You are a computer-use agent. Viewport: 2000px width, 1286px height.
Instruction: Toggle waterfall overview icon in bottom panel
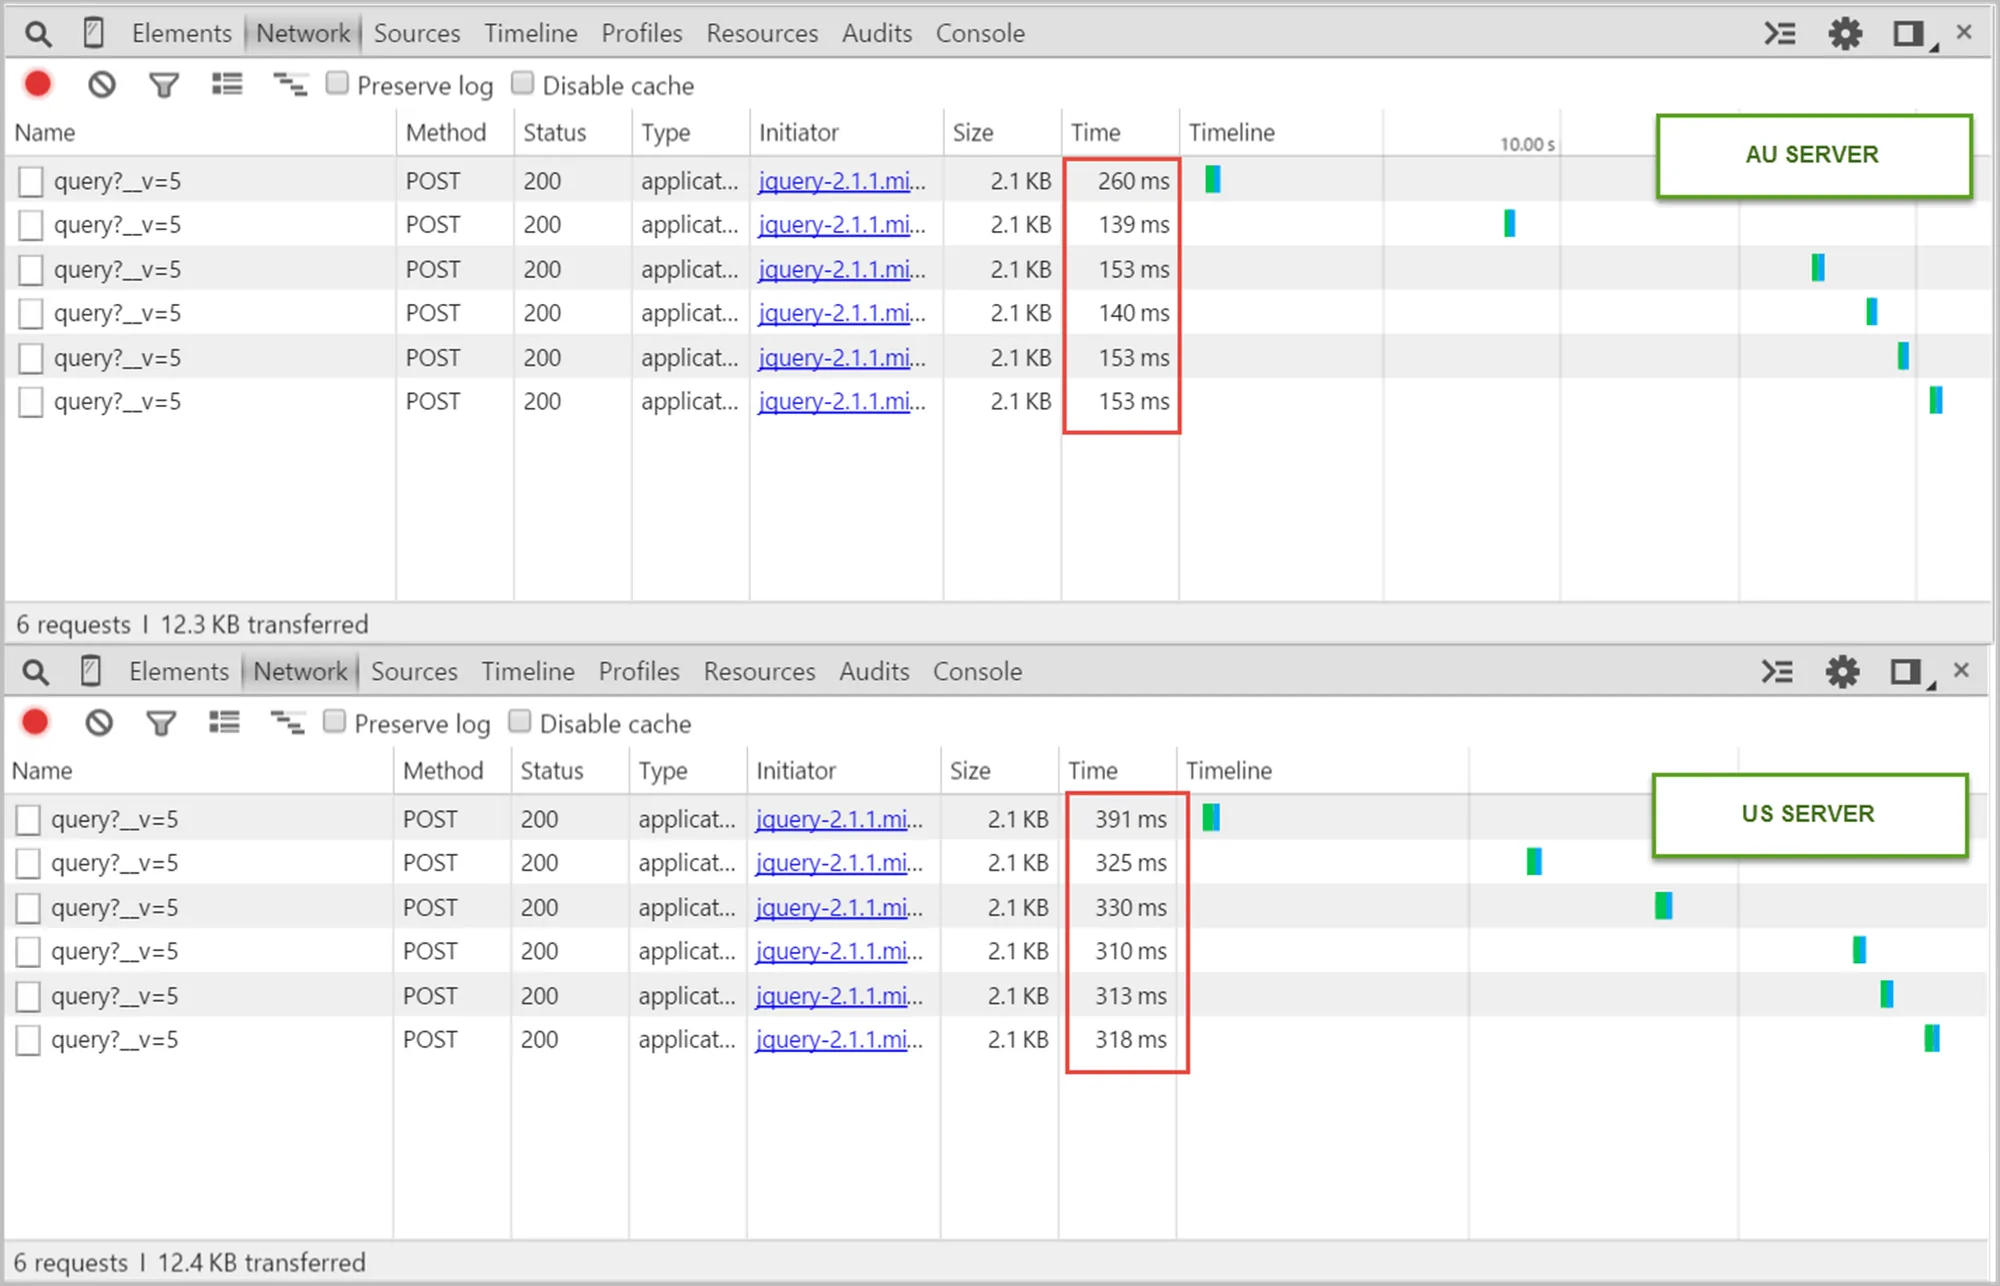click(287, 722)
